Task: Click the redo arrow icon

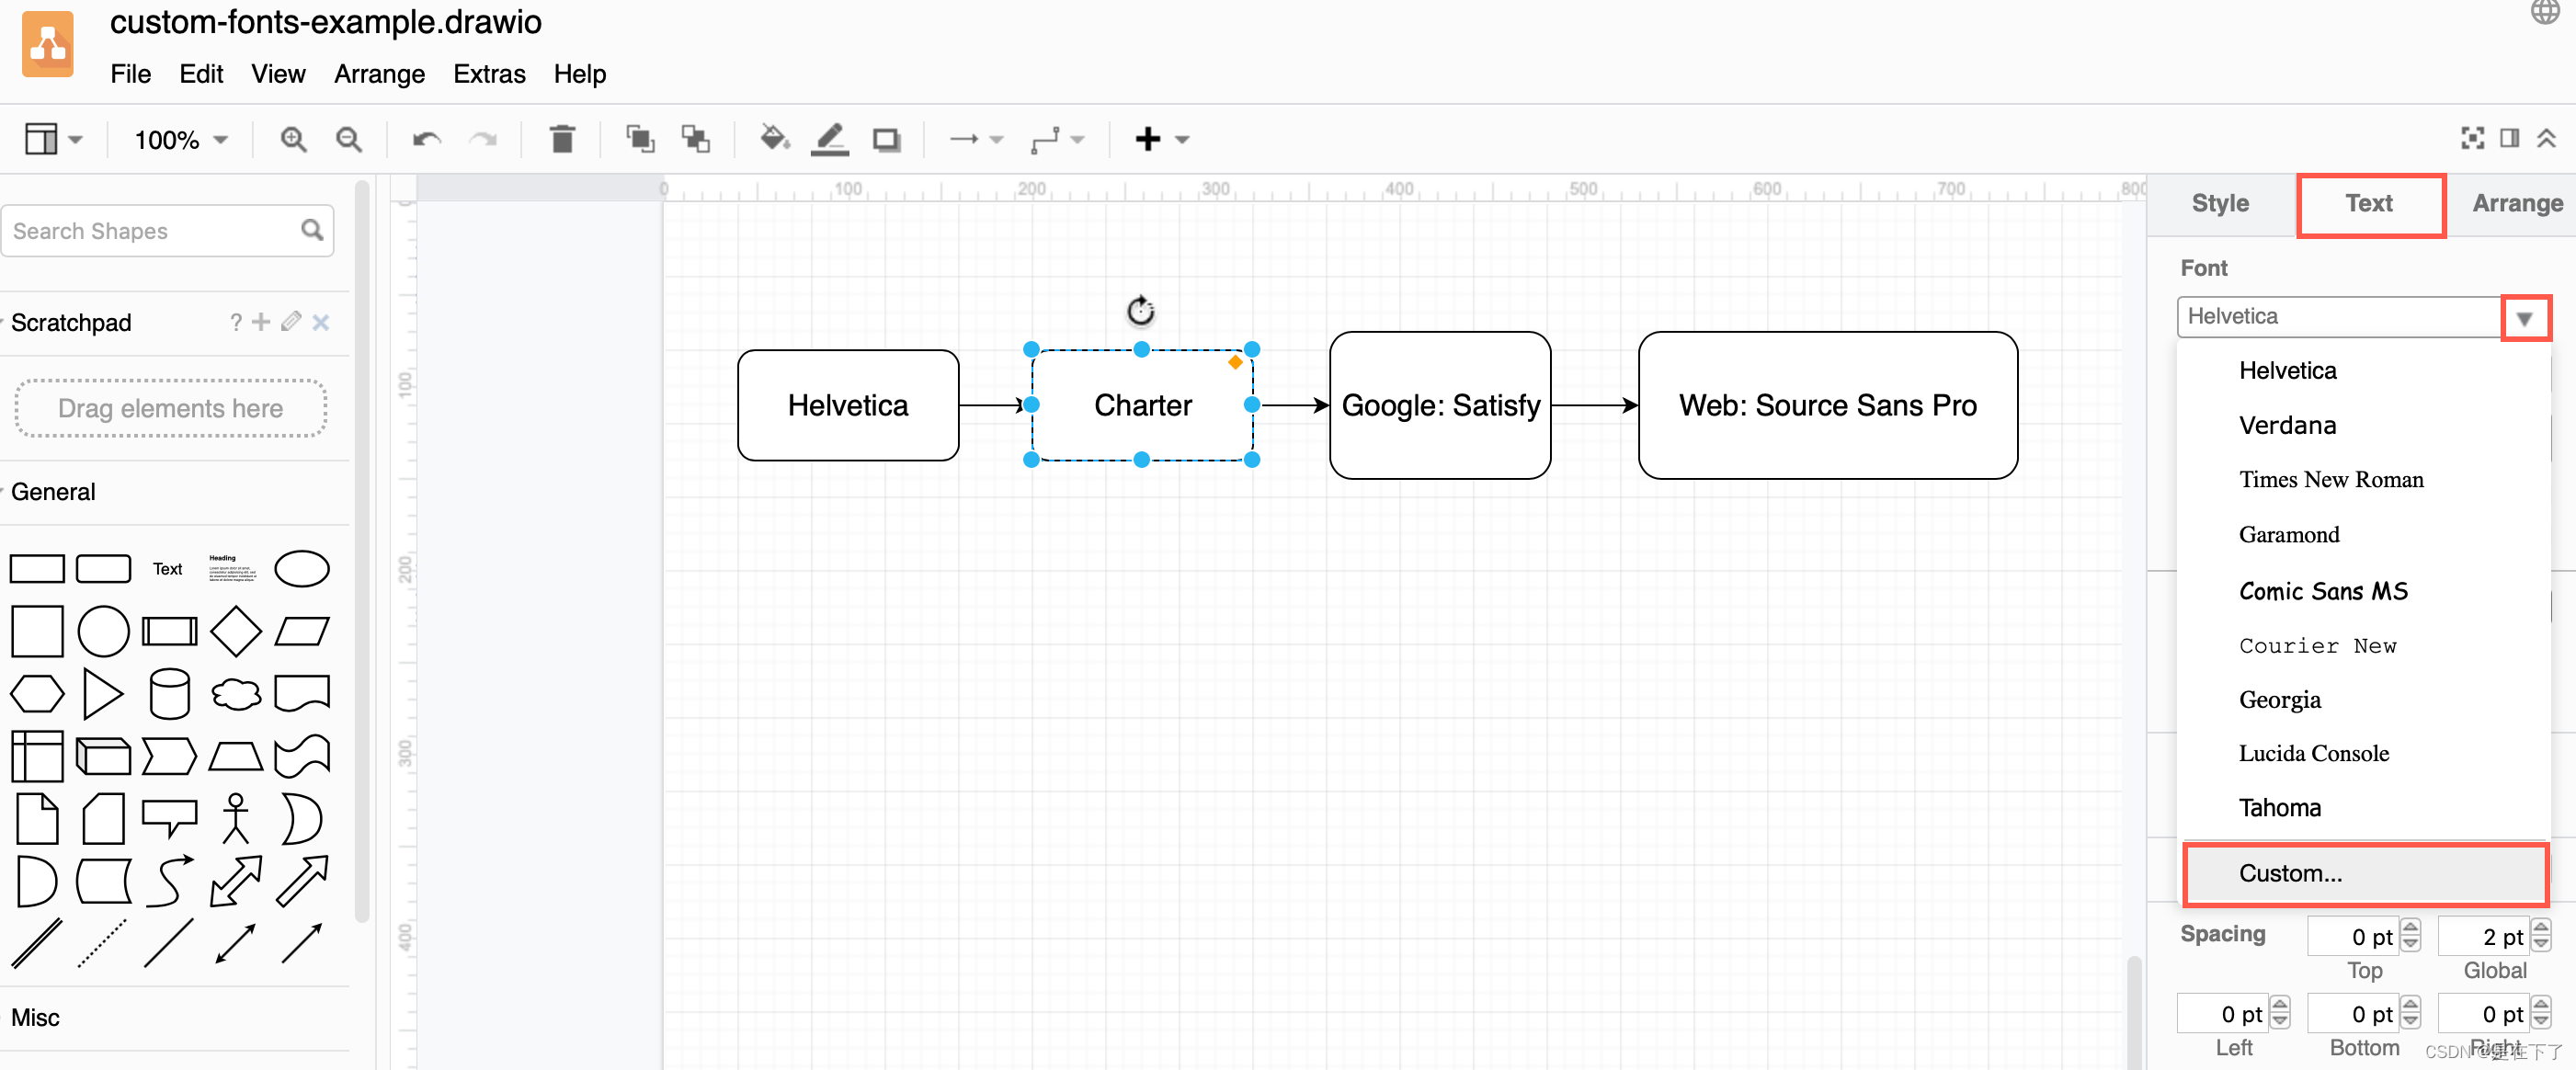Action: tap(483, 138)
